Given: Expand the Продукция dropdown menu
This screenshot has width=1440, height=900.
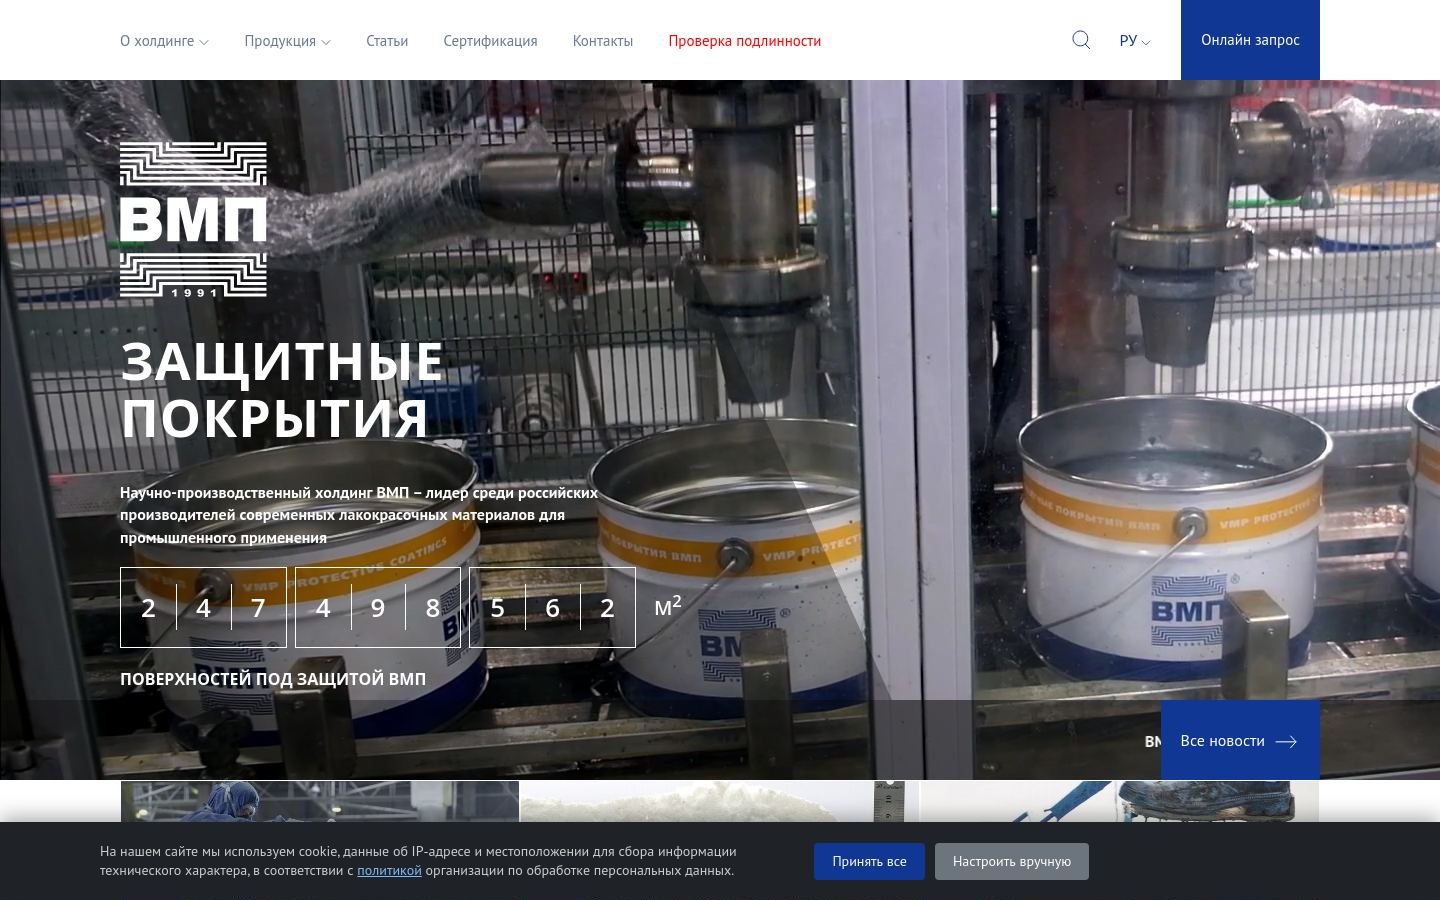Looking at the screenshot, I should coord(287,41).
